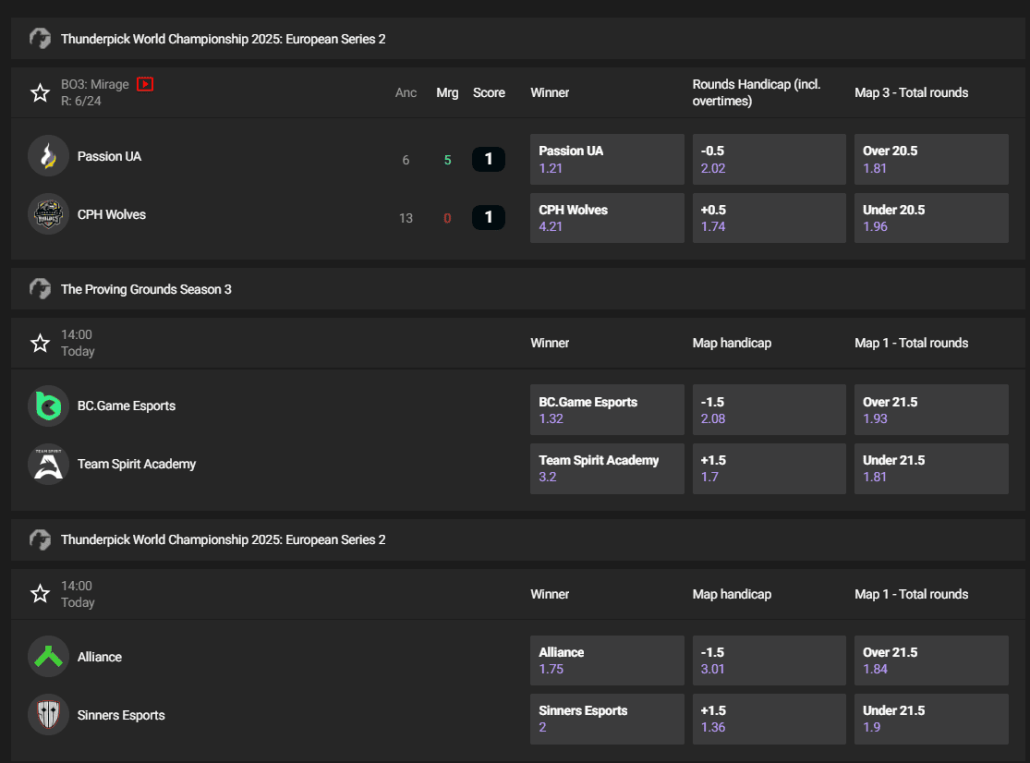Click Passion UA's green Mrg score 5

click(x=447, y=160)
